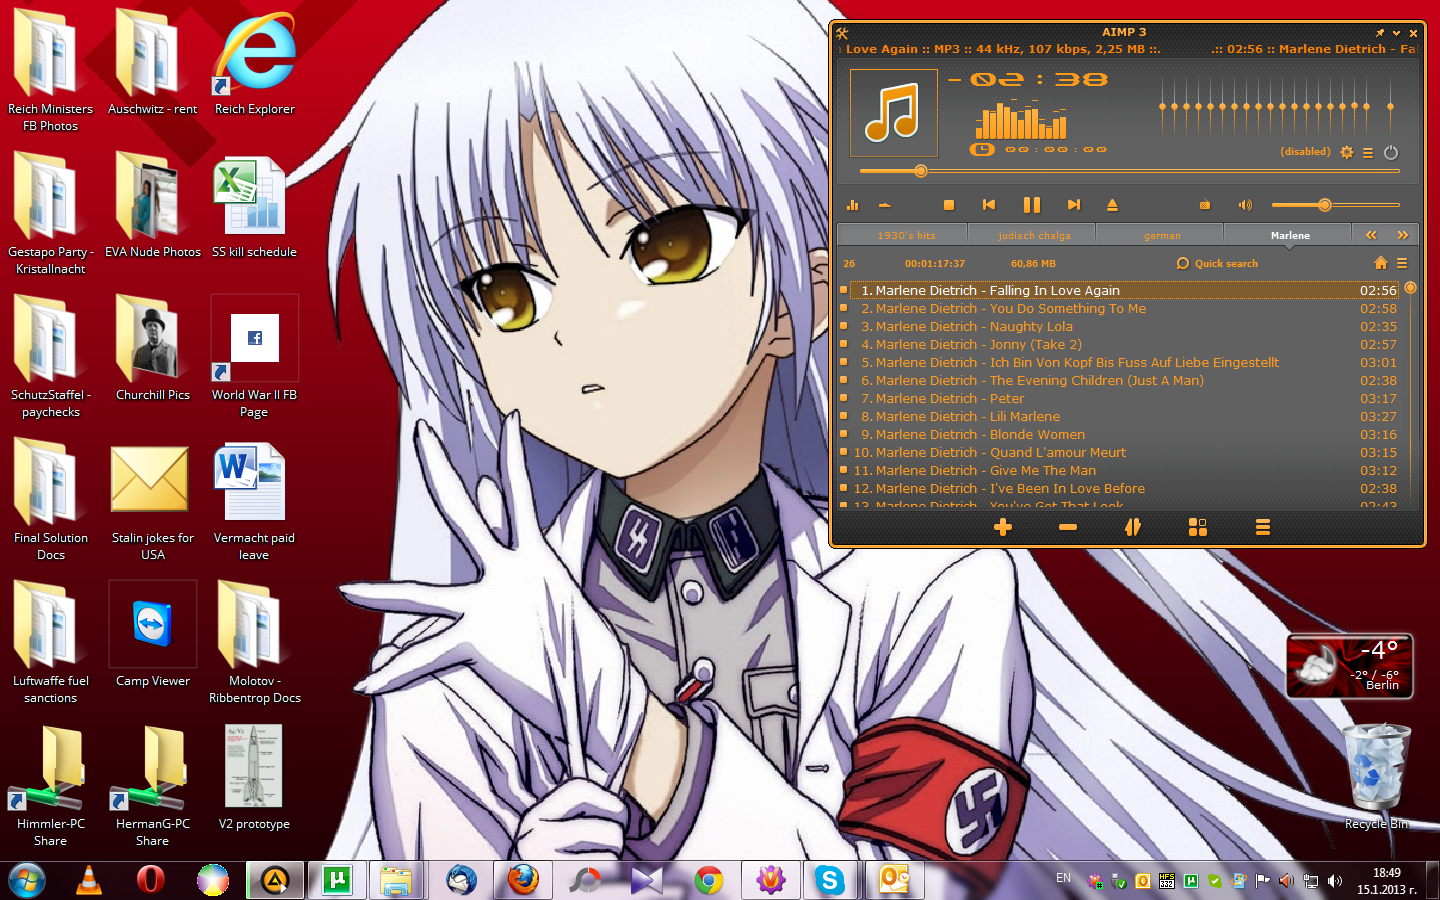Open the V2 prototype file icon
Image resolution: width=1440 pixels, height=900 pixels.
click(x=254, y=778)
